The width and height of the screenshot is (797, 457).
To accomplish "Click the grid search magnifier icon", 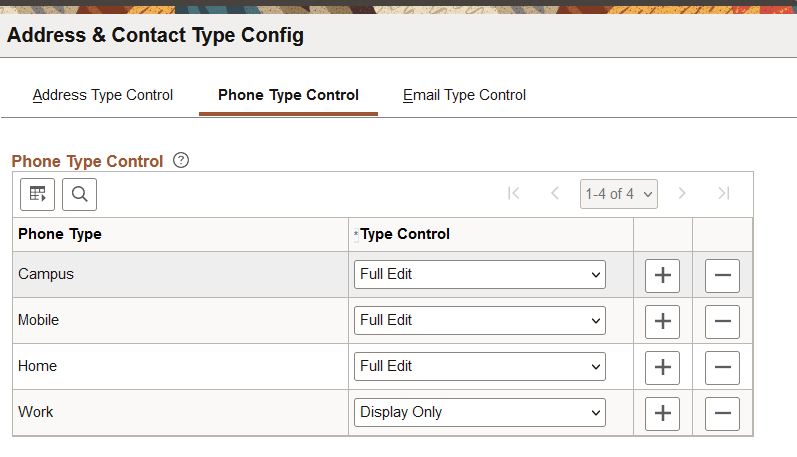I will click(x=79, y=194).
